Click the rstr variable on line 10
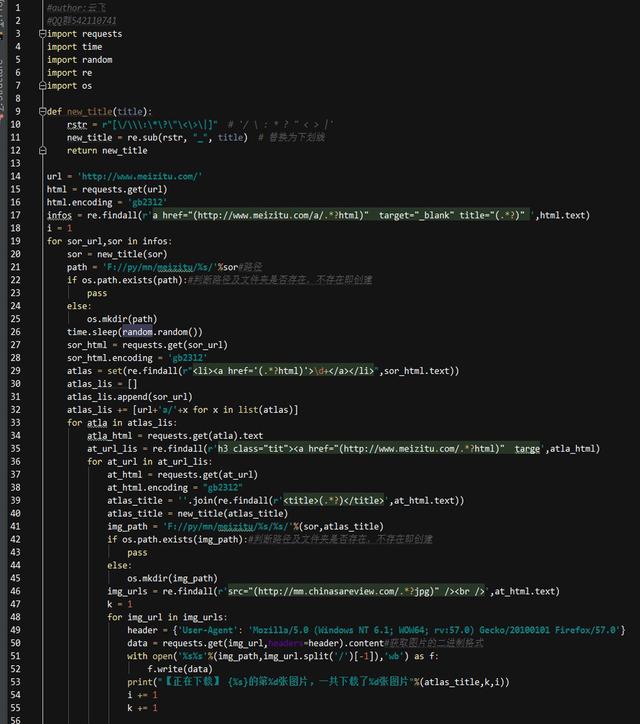The width and height of the screenshot is (640, 724). [x=77, y=125]
